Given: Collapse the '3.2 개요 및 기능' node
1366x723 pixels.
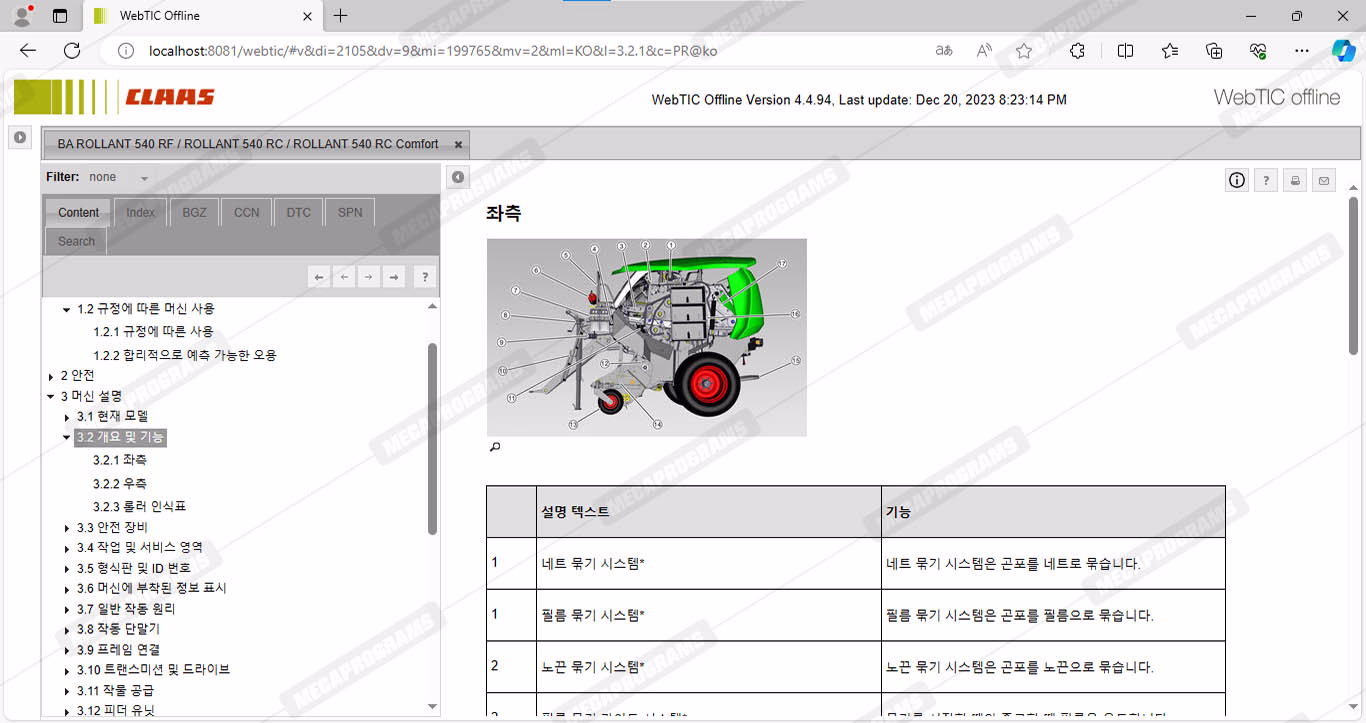Looking at the screenshot, I should click(x=67, y=437).
